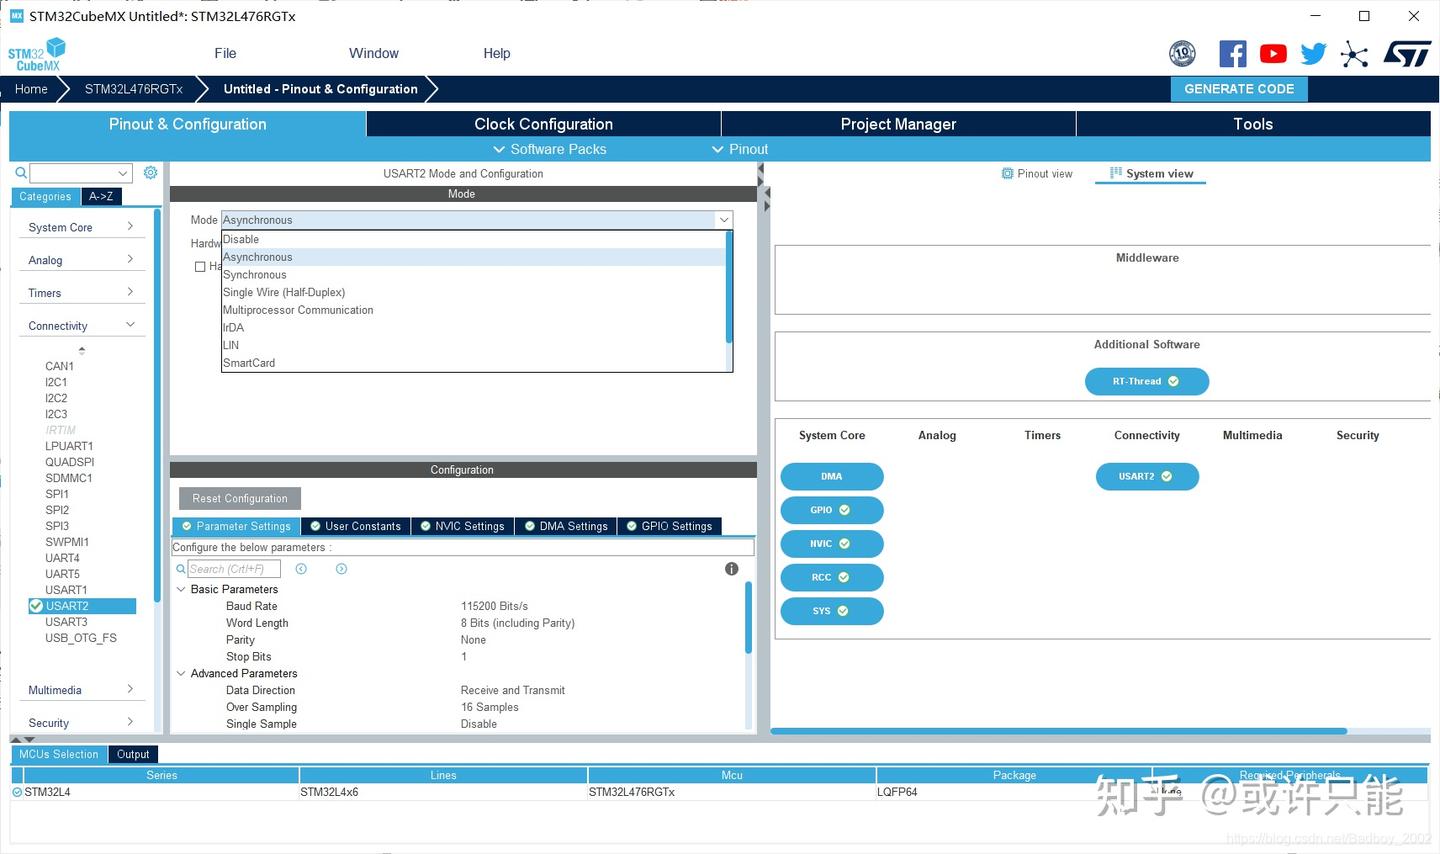Expand the System Core category

(82, 228)
